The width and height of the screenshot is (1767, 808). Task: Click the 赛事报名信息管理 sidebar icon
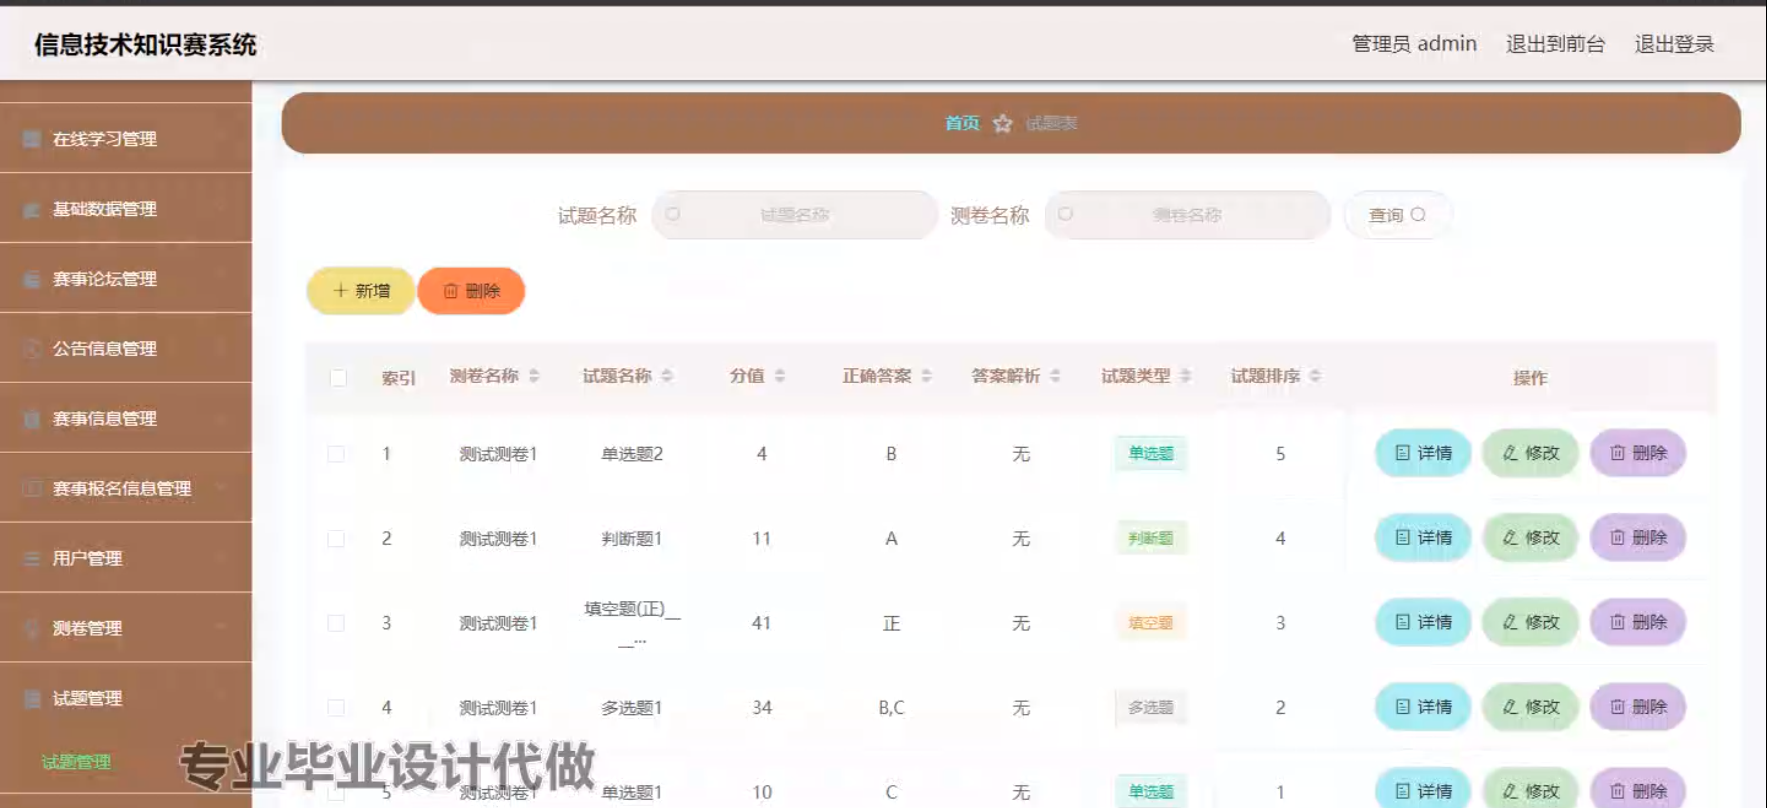[32, 489]
